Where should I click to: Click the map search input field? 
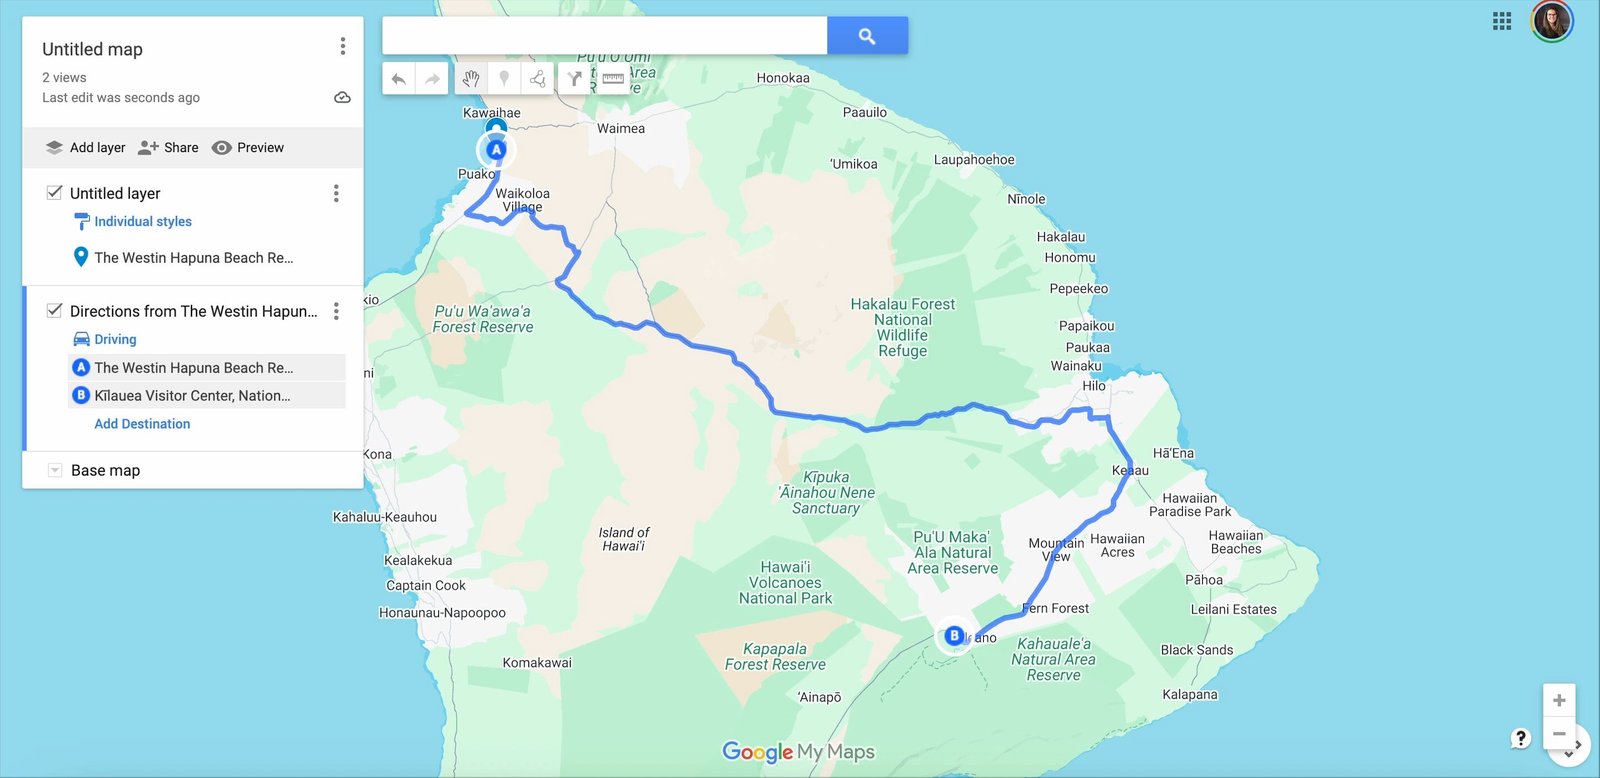click(605, 36)
